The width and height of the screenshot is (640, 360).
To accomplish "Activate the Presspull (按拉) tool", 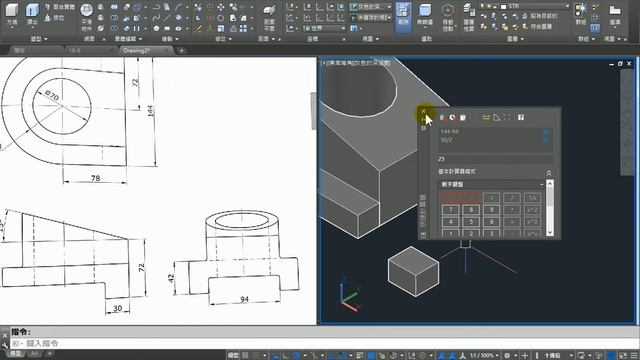I will pyautogui.click(x=54, y=18).
